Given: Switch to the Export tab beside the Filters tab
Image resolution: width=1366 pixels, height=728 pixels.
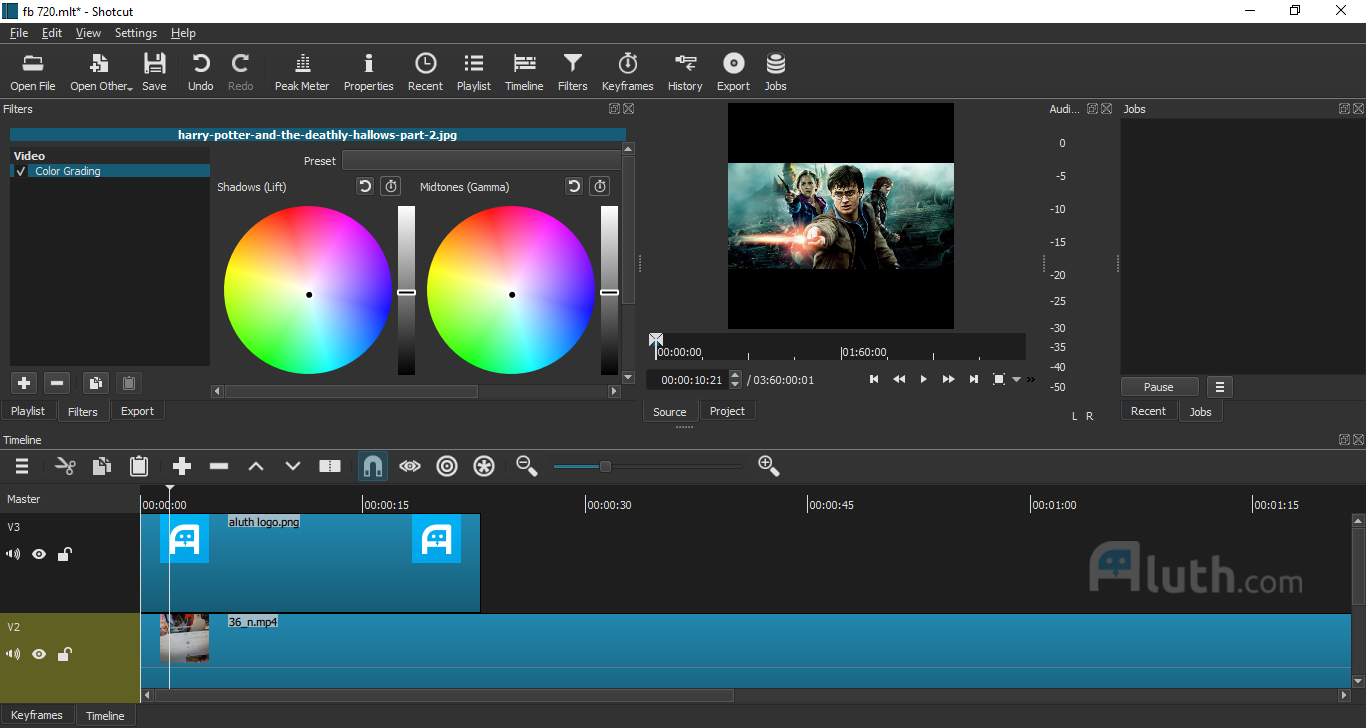Looking at the screenshot, I should [x=137, y=411].
